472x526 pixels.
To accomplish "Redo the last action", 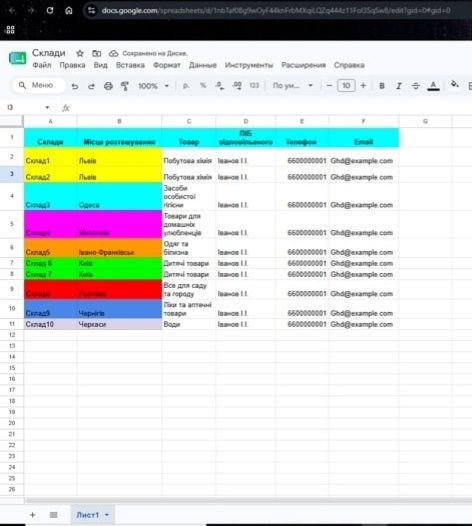I will point(91,86).
